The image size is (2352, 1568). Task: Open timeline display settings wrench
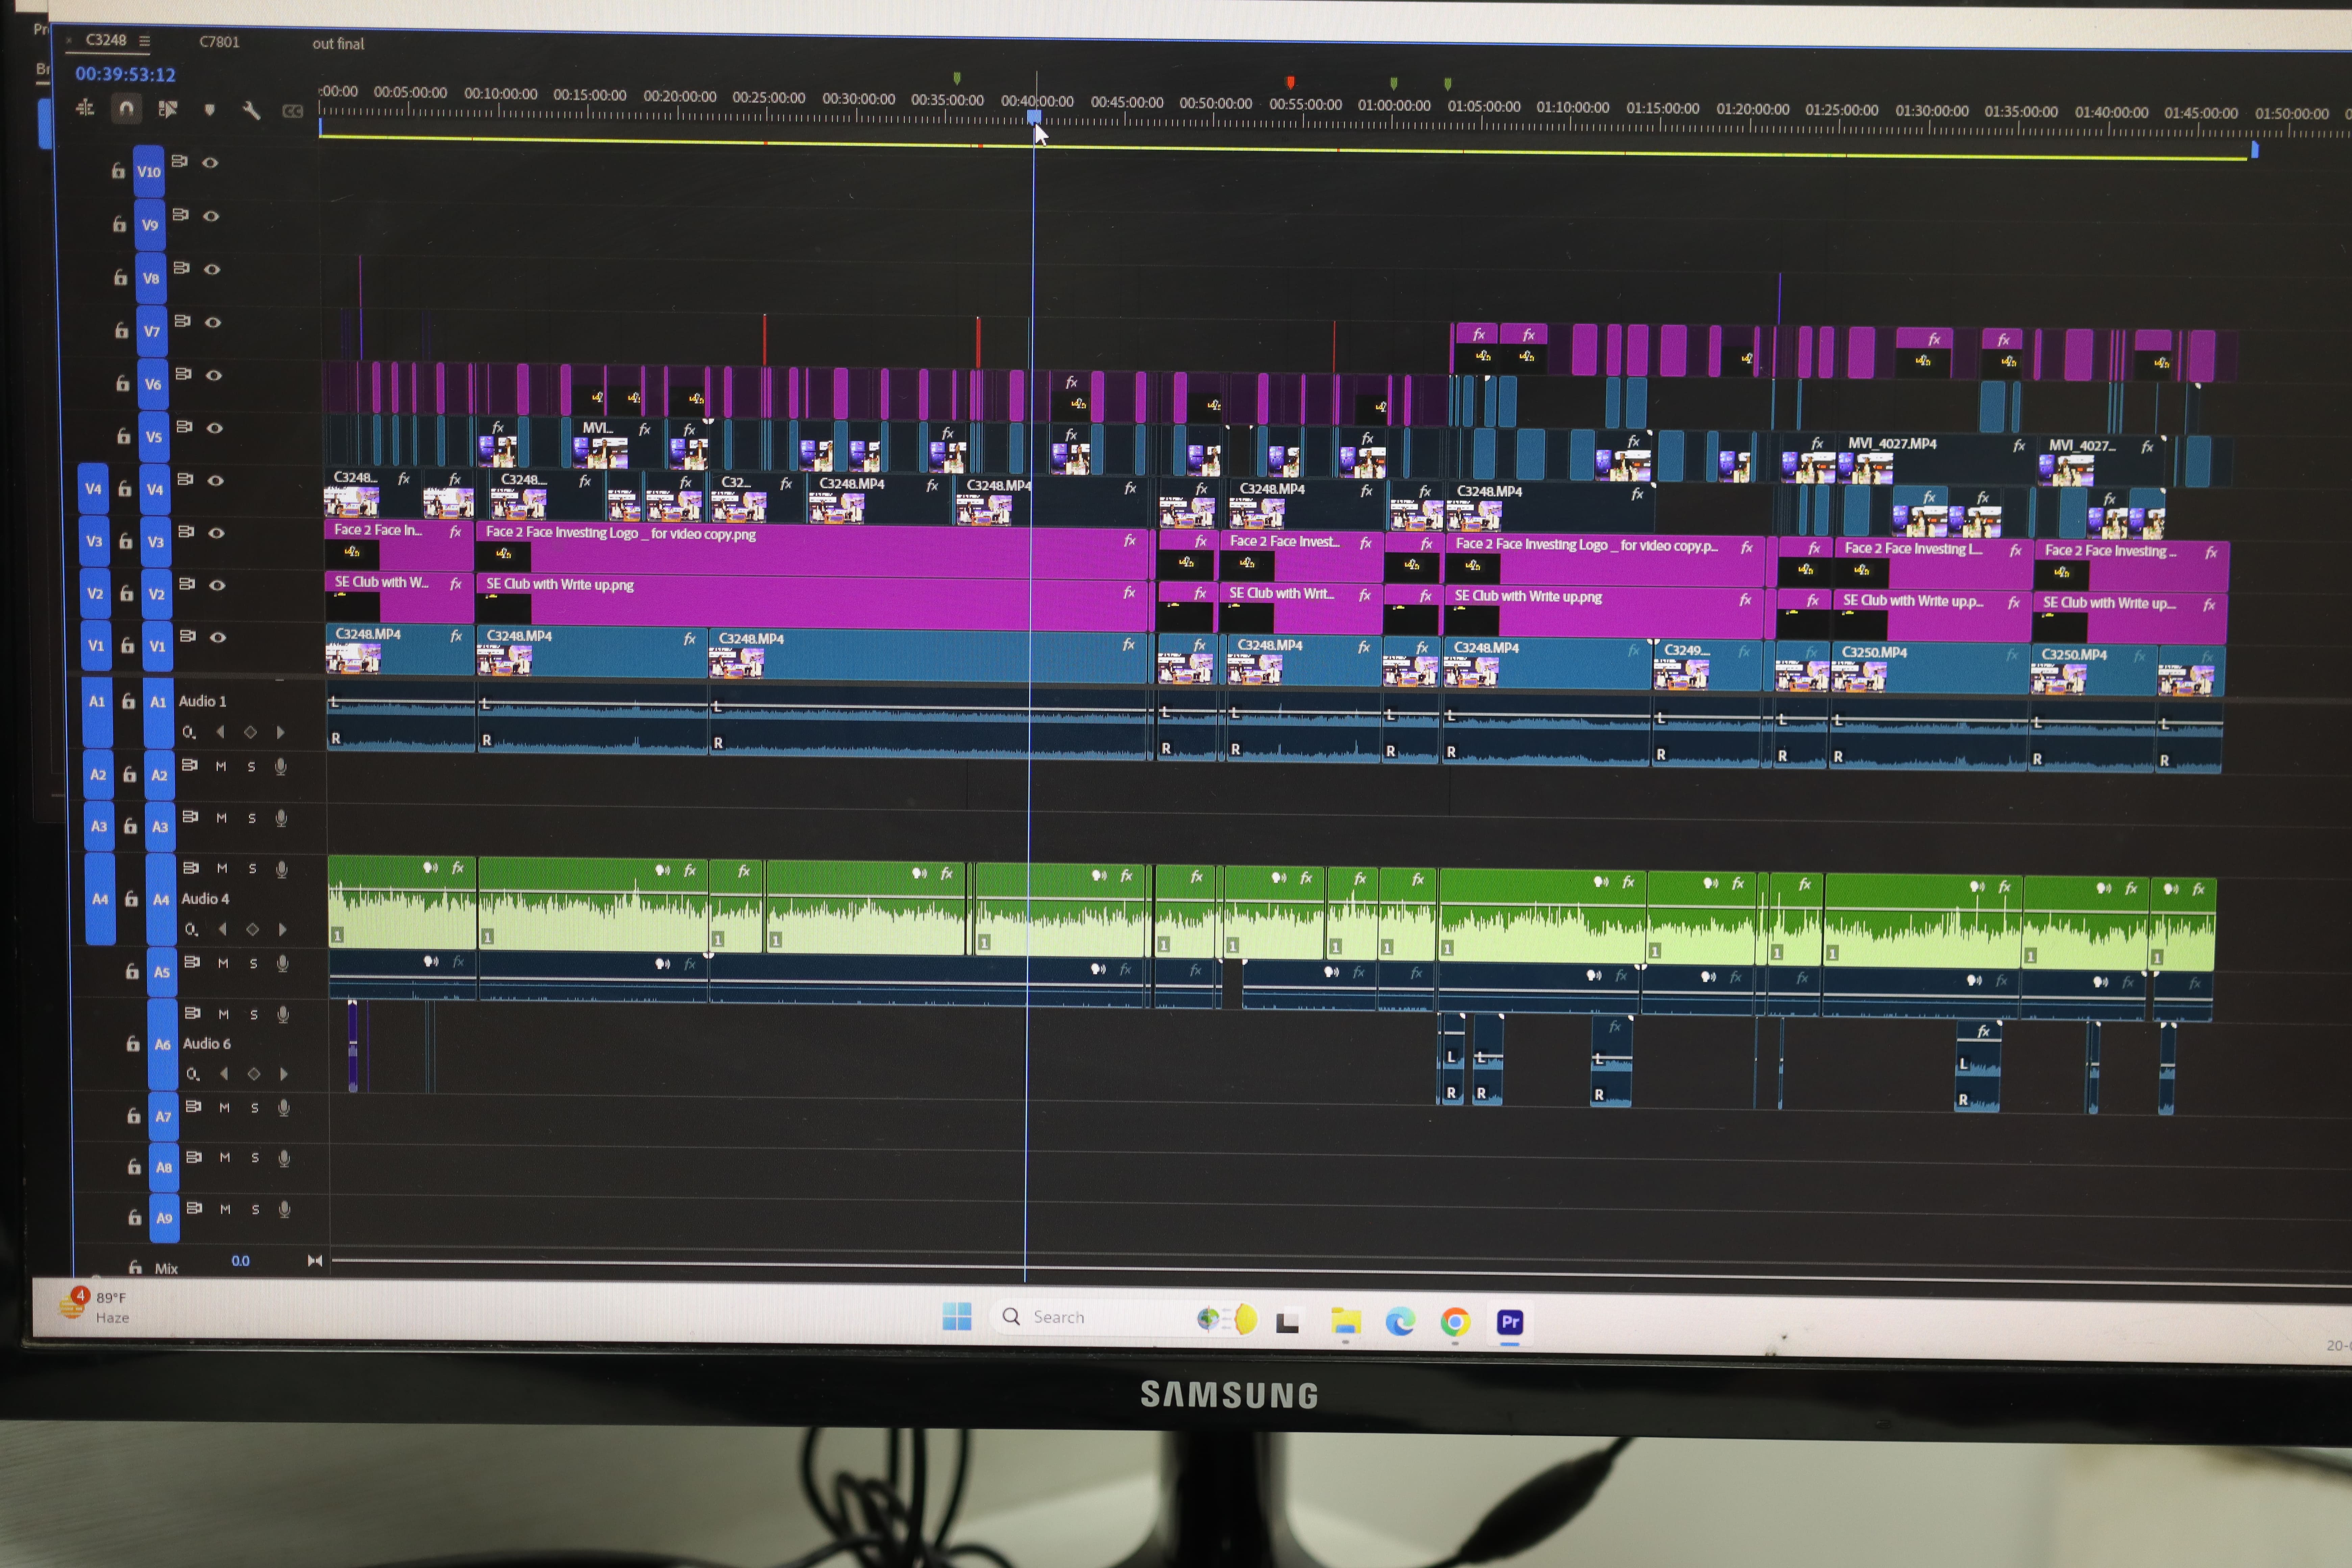251,110
